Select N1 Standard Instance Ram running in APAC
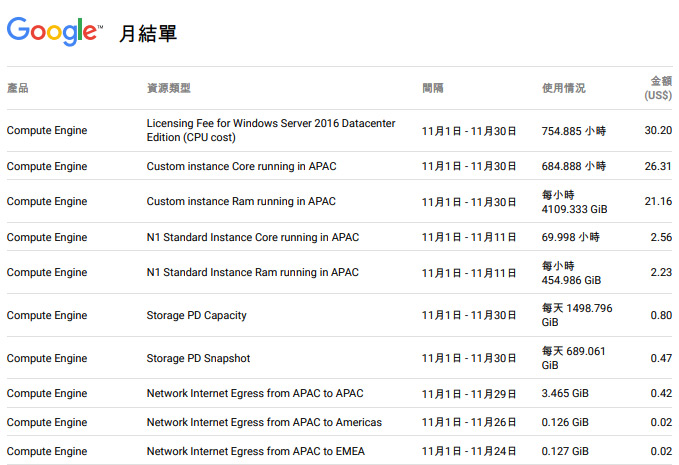 tap(252, 272)
